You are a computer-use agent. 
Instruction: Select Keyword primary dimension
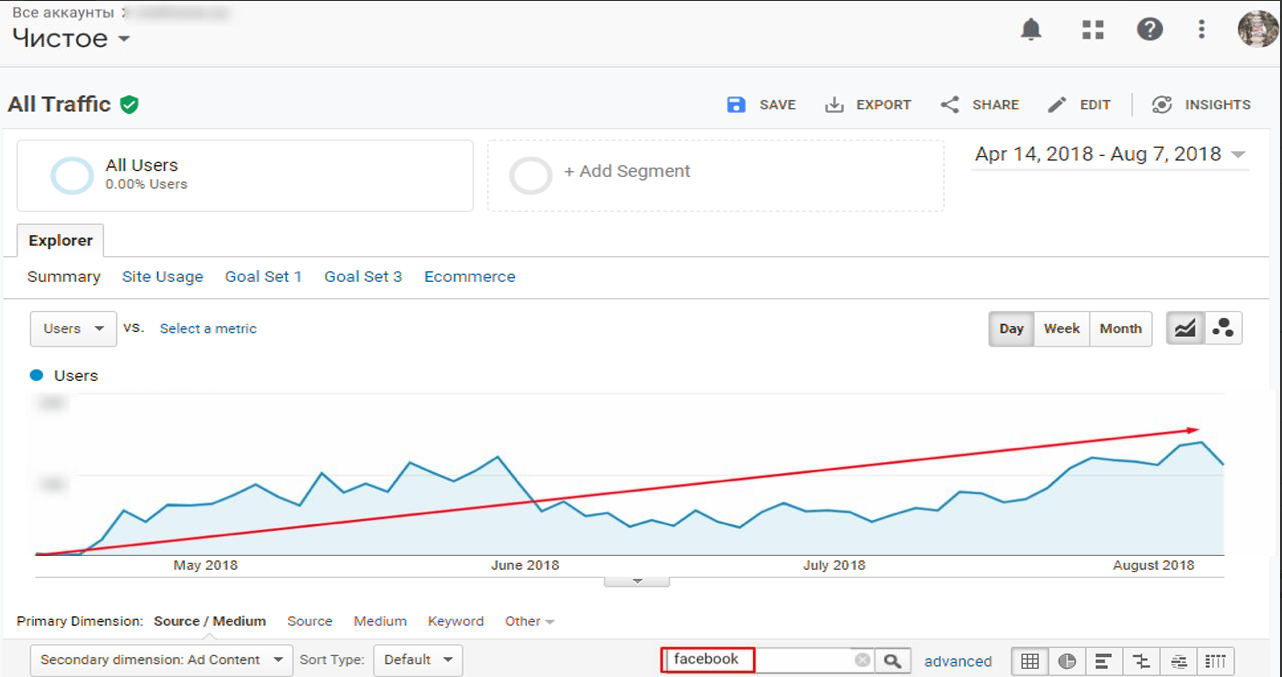click(456, 621)
